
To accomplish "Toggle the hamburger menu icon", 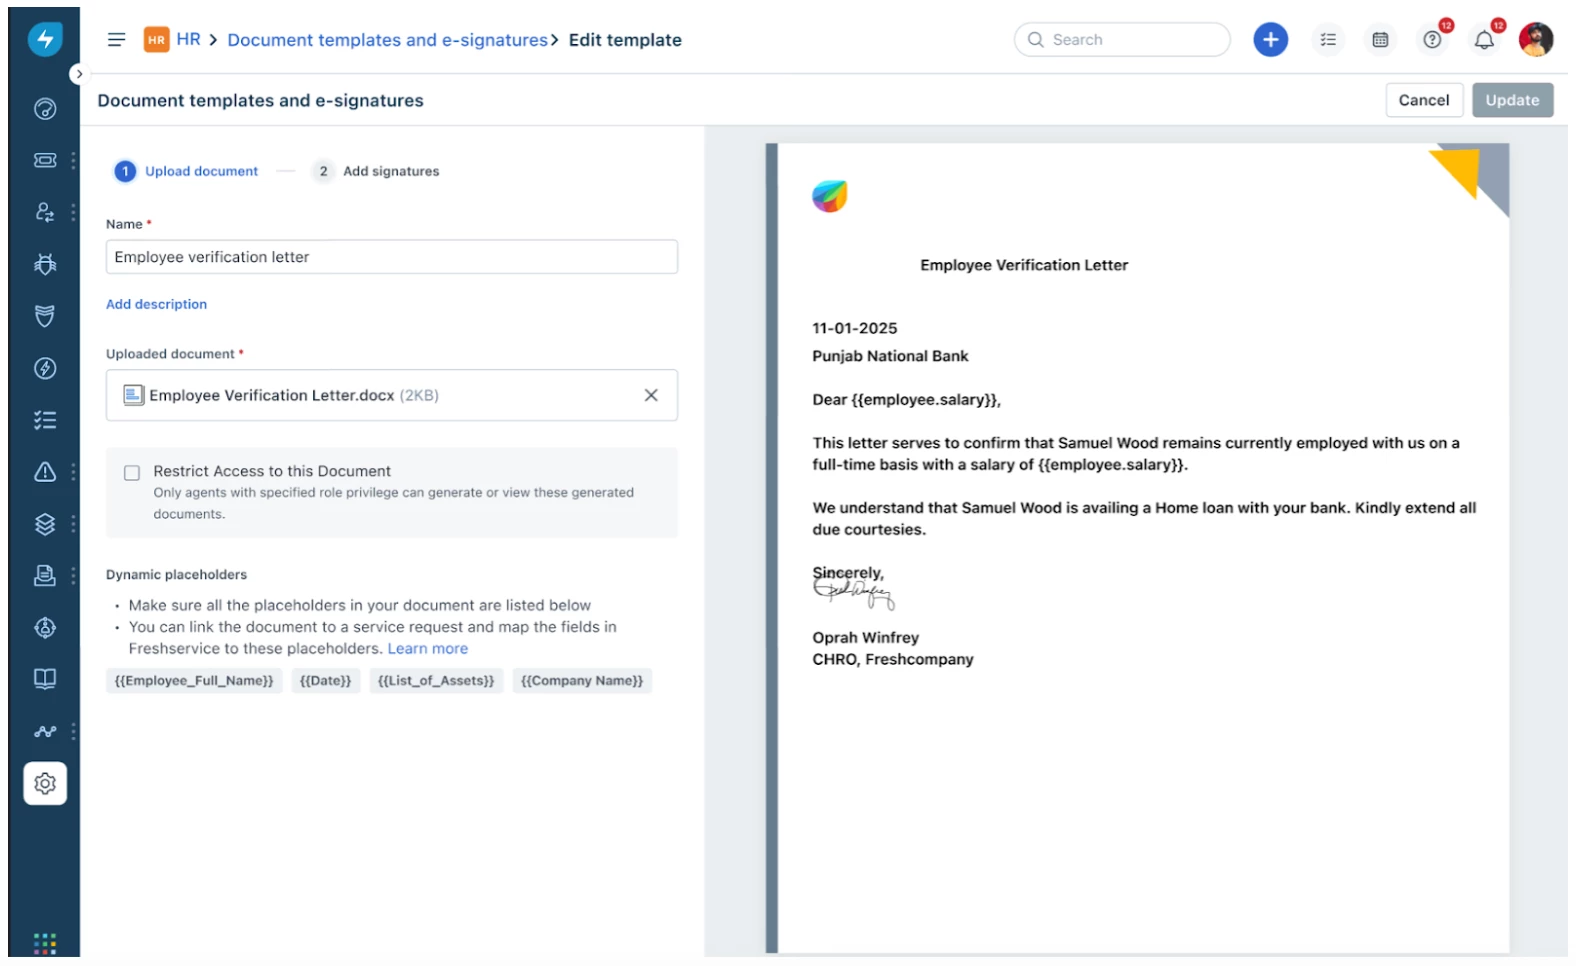I will tap(116, 40).
